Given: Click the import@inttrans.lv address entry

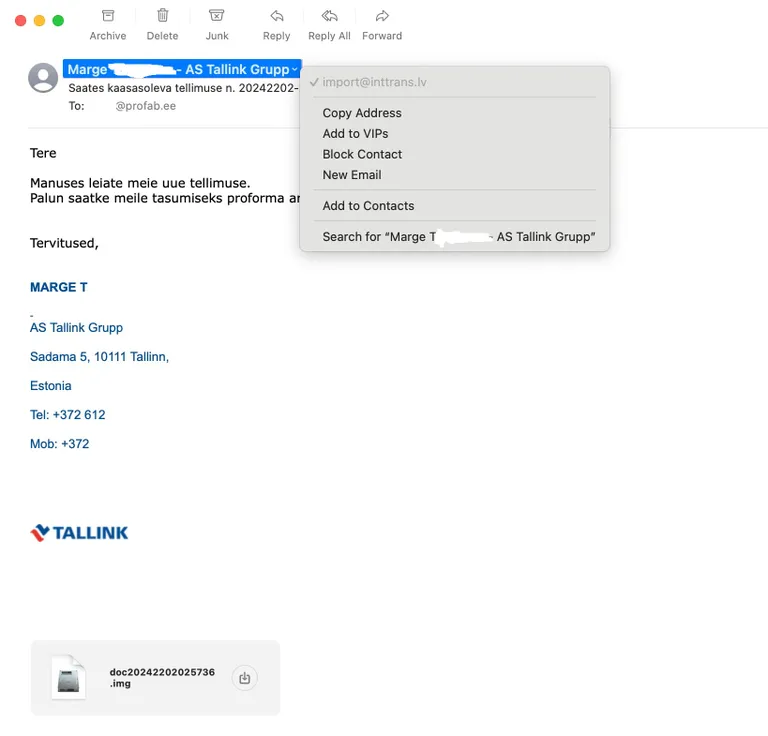Looking at the screenshot, I should [x=374, y=82].
